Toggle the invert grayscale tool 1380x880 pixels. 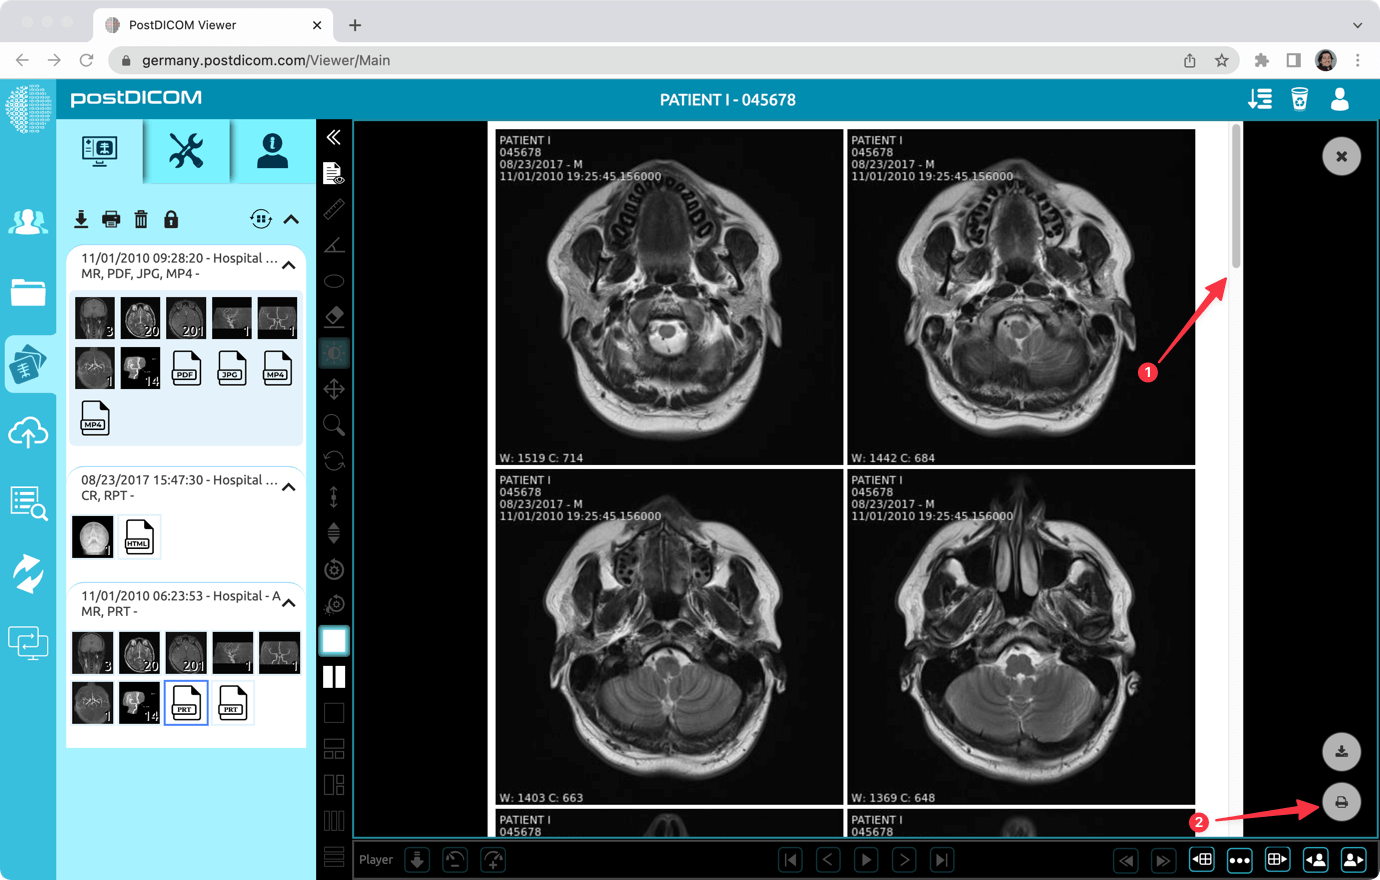(334, 352)
